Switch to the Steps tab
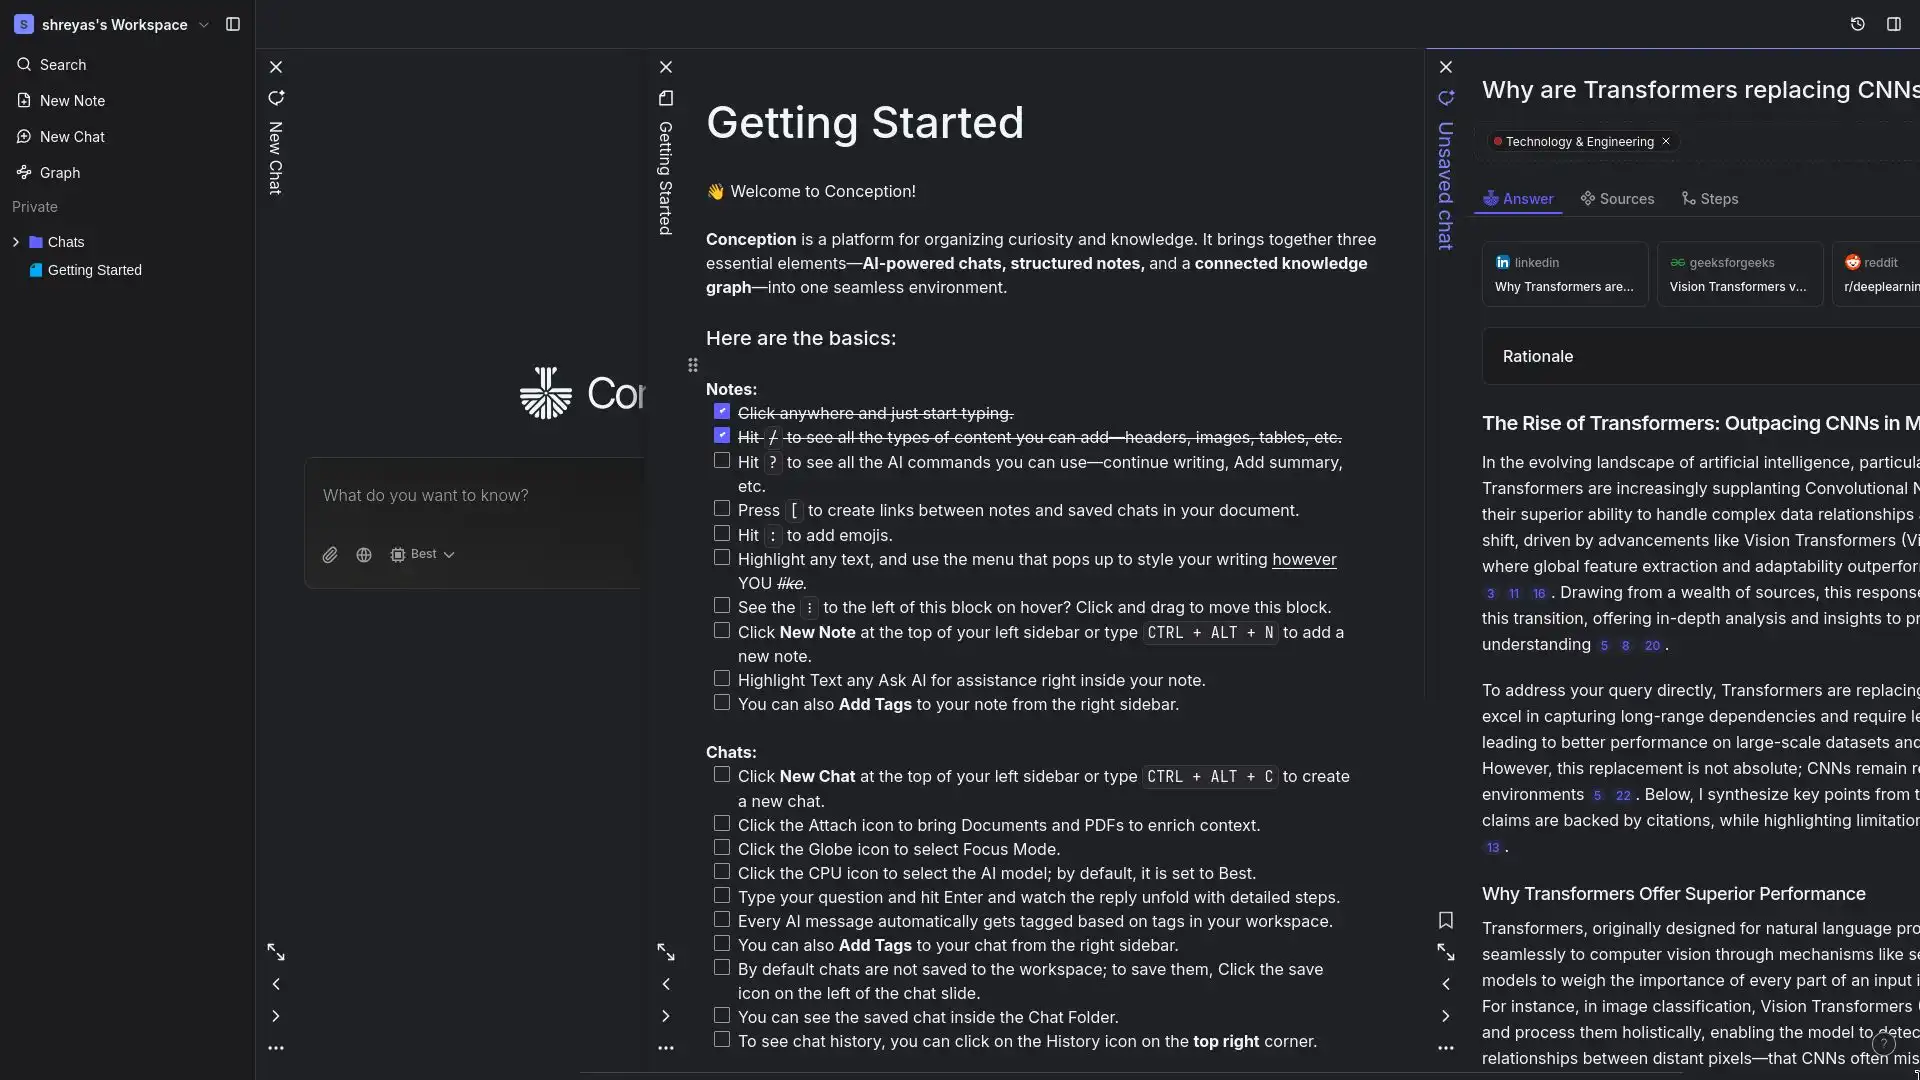Image resolution: width=1920 pixels, height=1080 pixels. (x=1710, y=199)
